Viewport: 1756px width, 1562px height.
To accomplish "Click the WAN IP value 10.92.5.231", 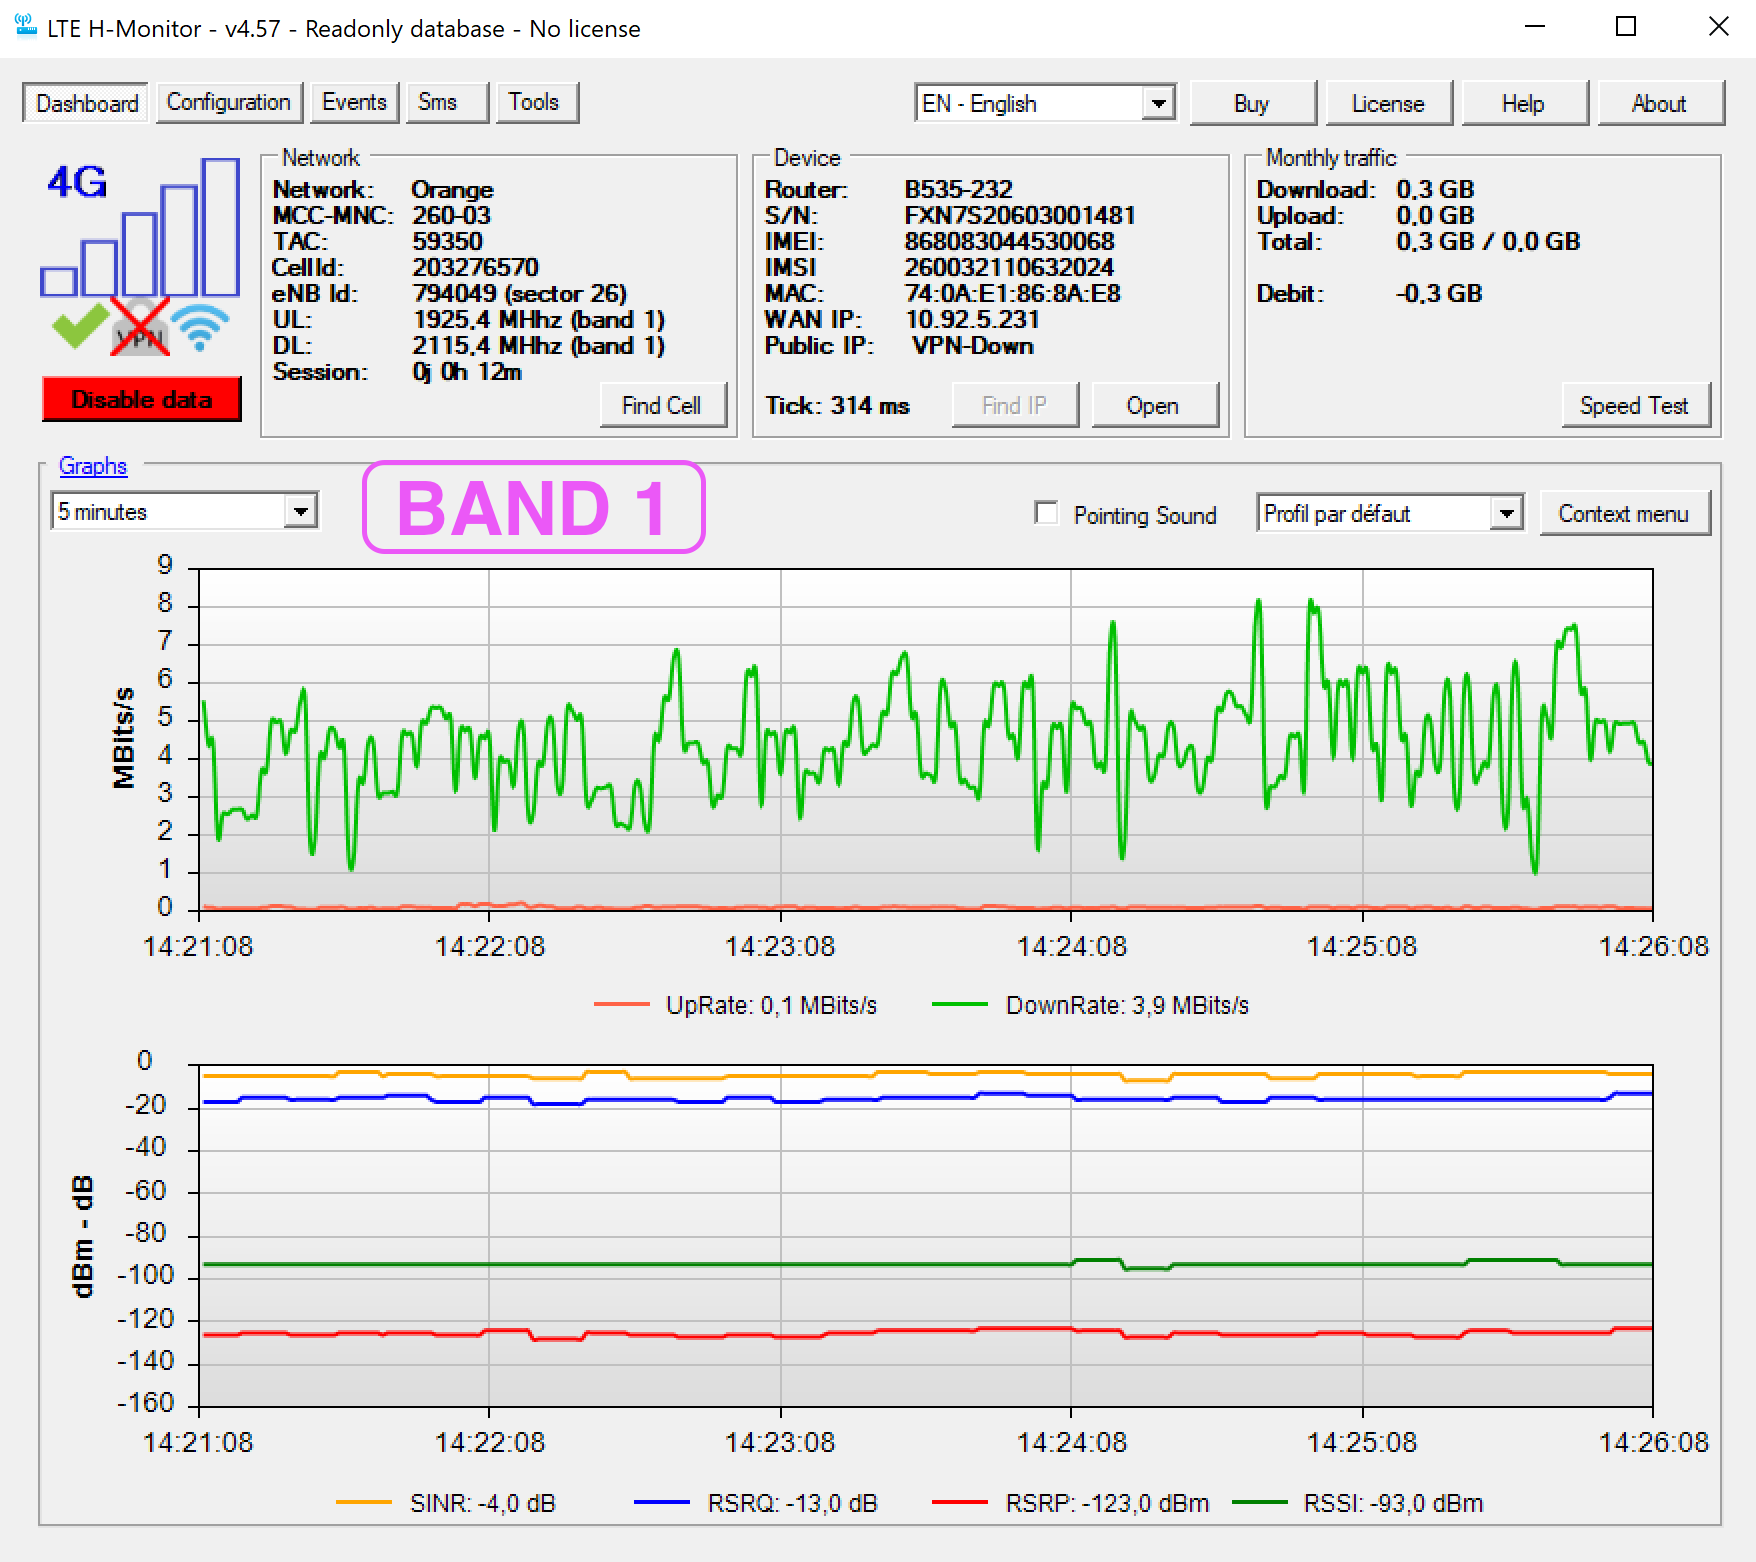I will point(972,319).
